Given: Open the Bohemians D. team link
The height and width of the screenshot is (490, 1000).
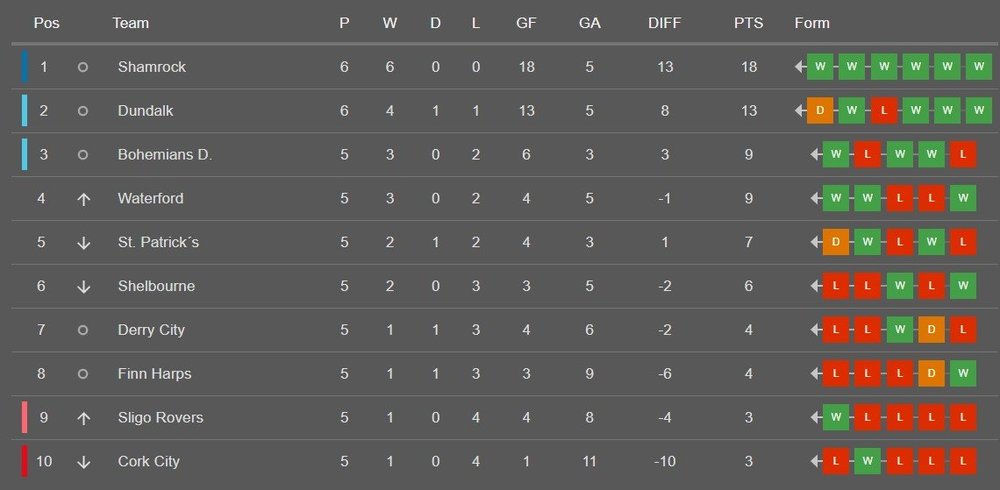Looking at the screenshot, I should coord(165,155).
